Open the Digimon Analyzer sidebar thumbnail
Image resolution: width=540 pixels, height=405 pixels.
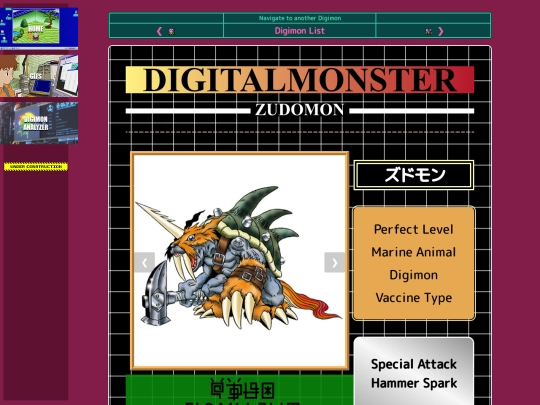[x=39, y=123]
